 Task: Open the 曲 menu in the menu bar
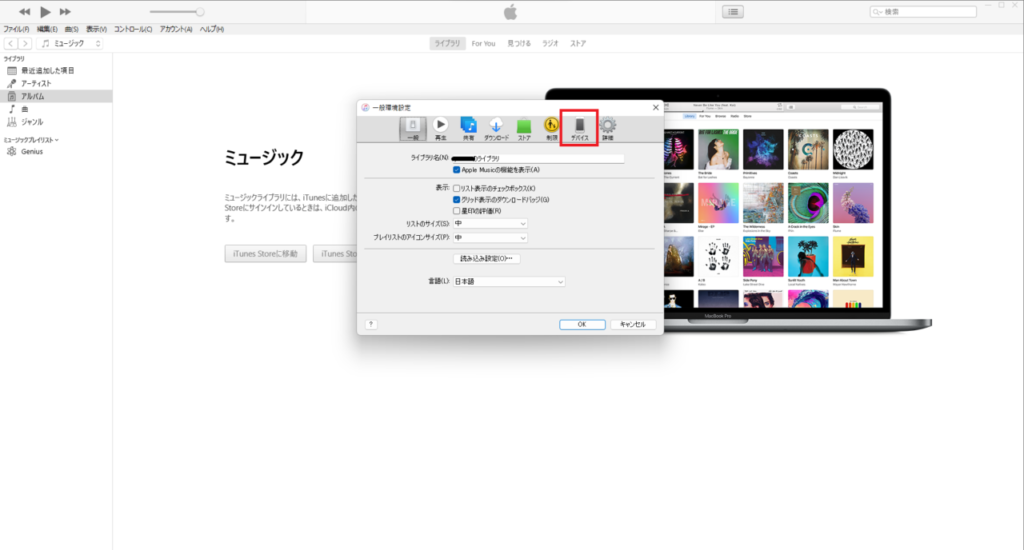(x=72, y=29)
